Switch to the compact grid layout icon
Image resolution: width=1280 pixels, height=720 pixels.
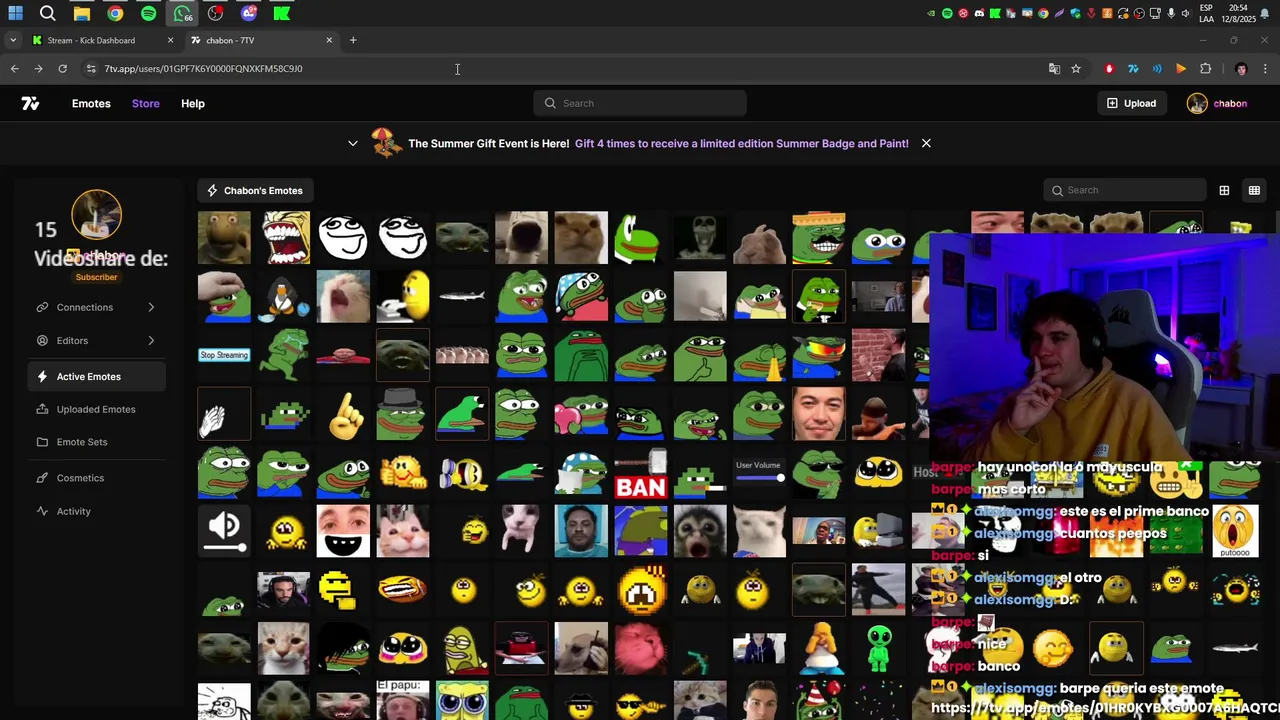[1254, 190]
